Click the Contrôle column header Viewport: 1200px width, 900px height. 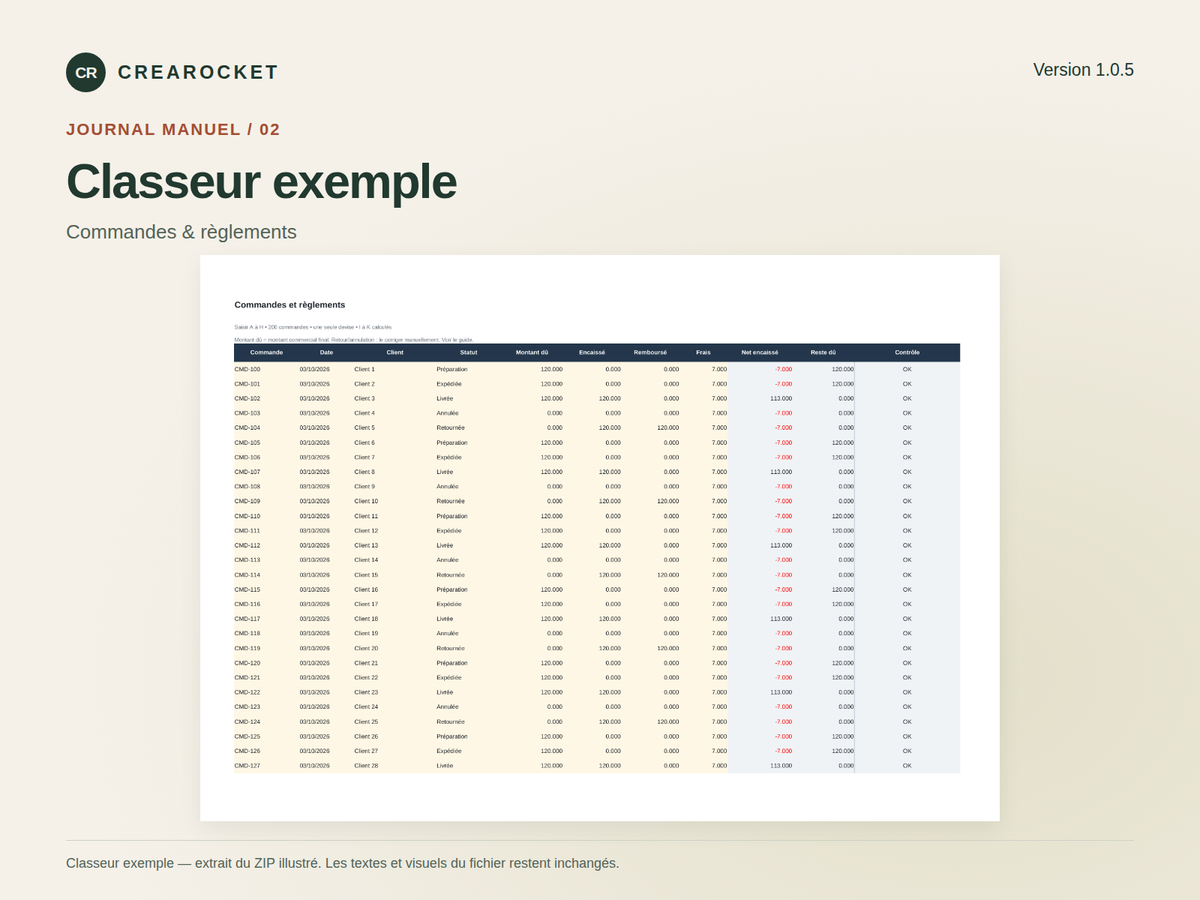point(907,352)
